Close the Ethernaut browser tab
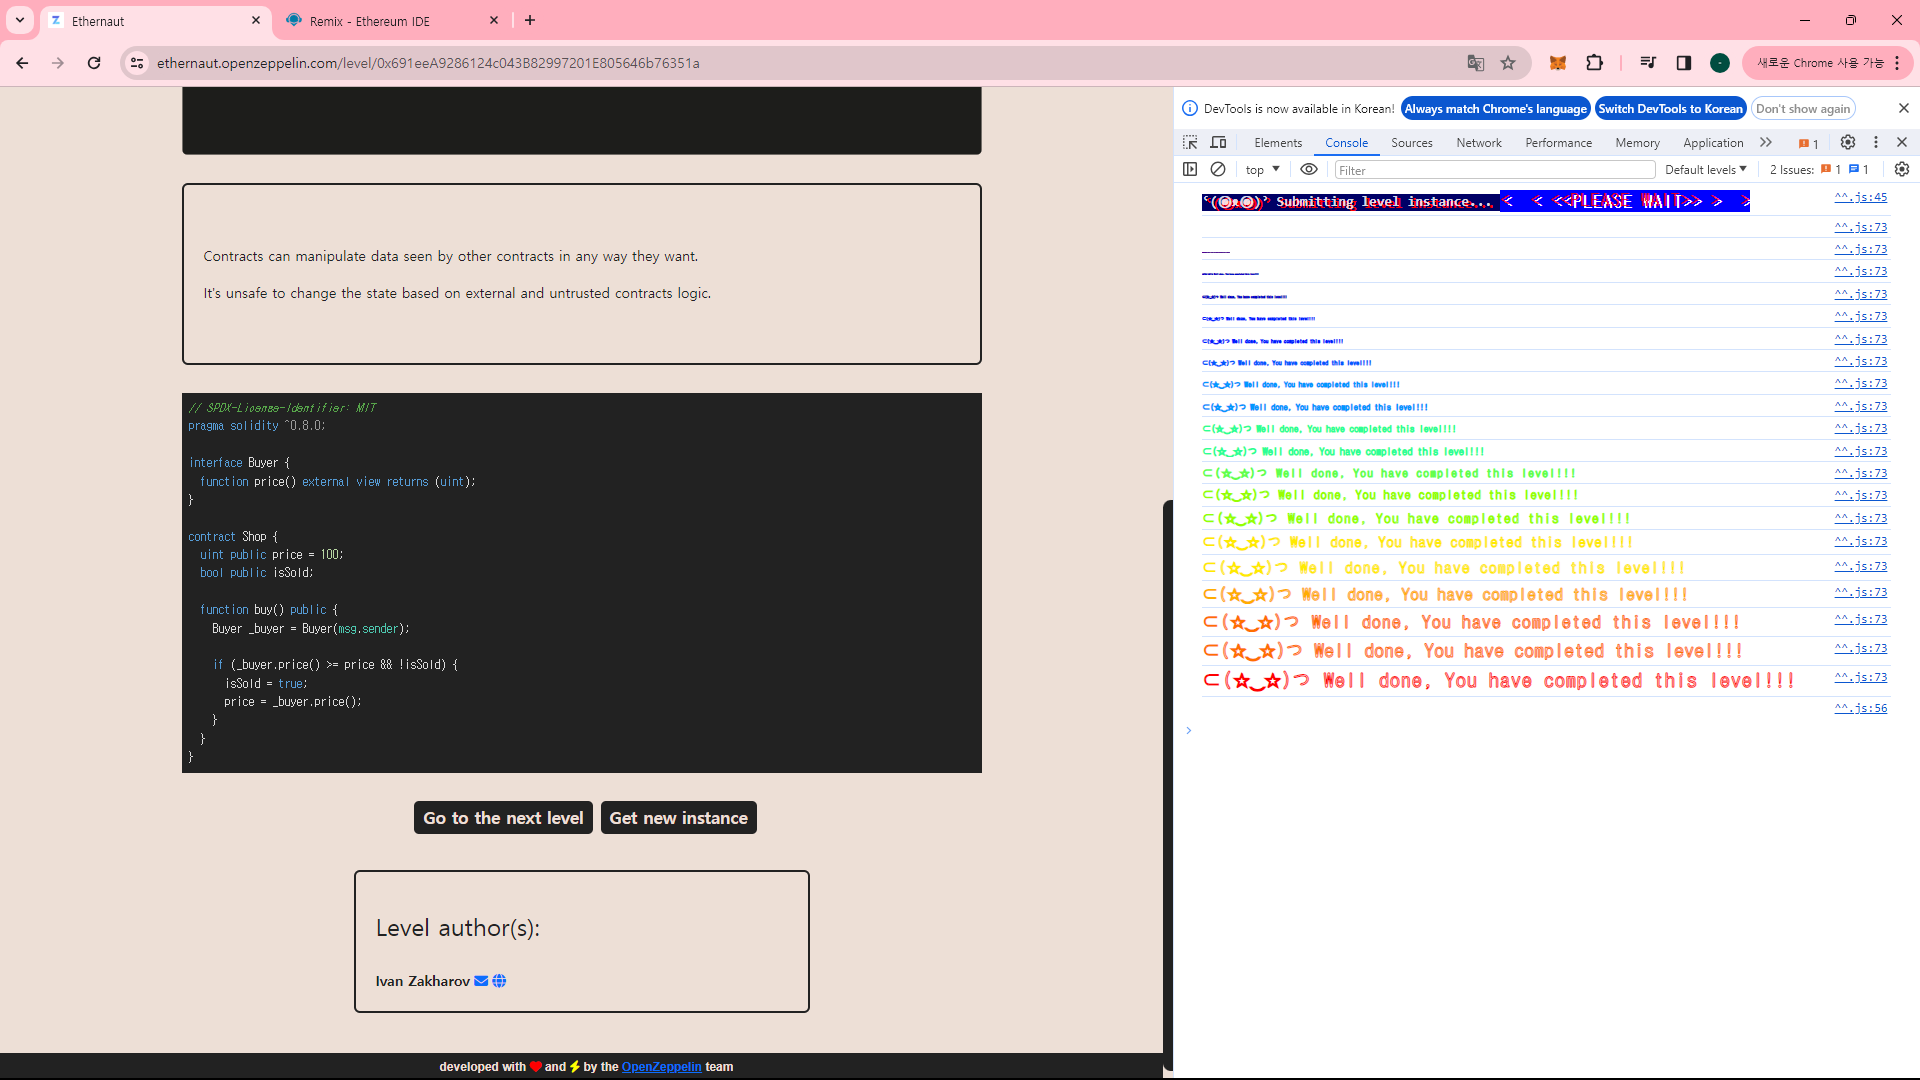Image resolution: width=1920 pixels, height=1080 pixels. (x=256, y=20)
